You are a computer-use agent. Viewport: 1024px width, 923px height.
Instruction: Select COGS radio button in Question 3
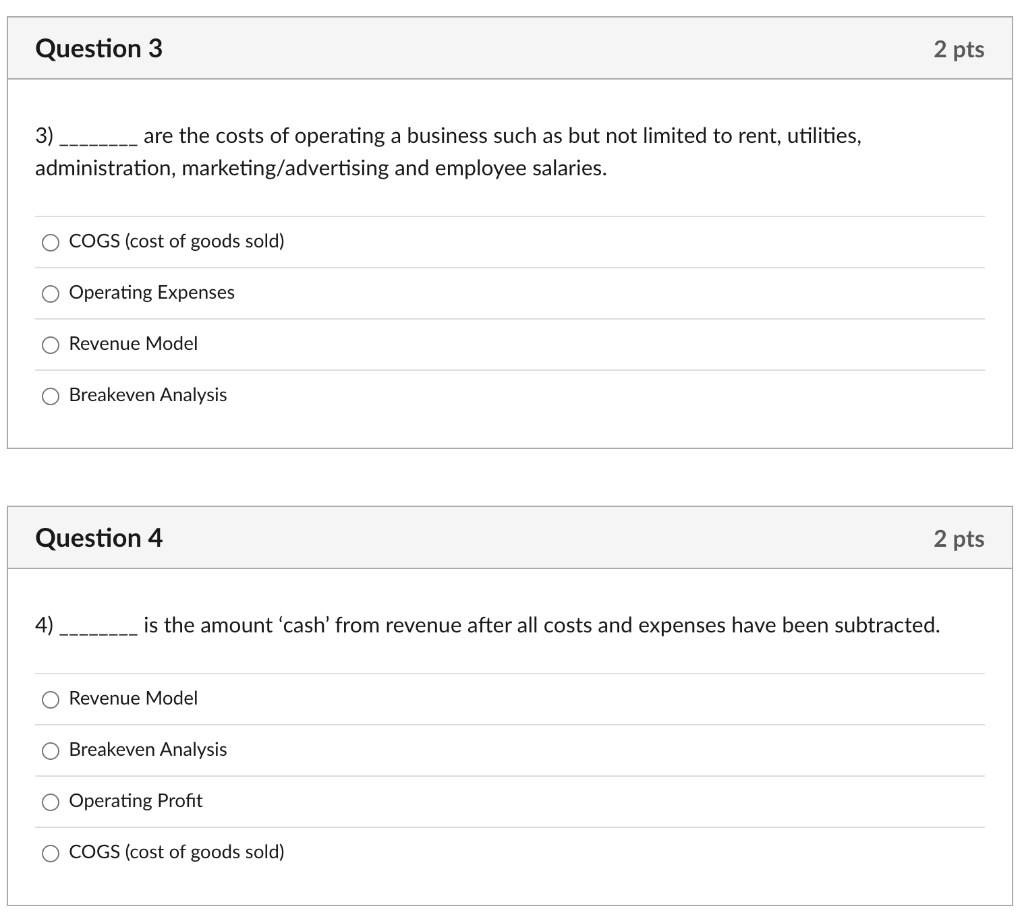click(50, 242)
